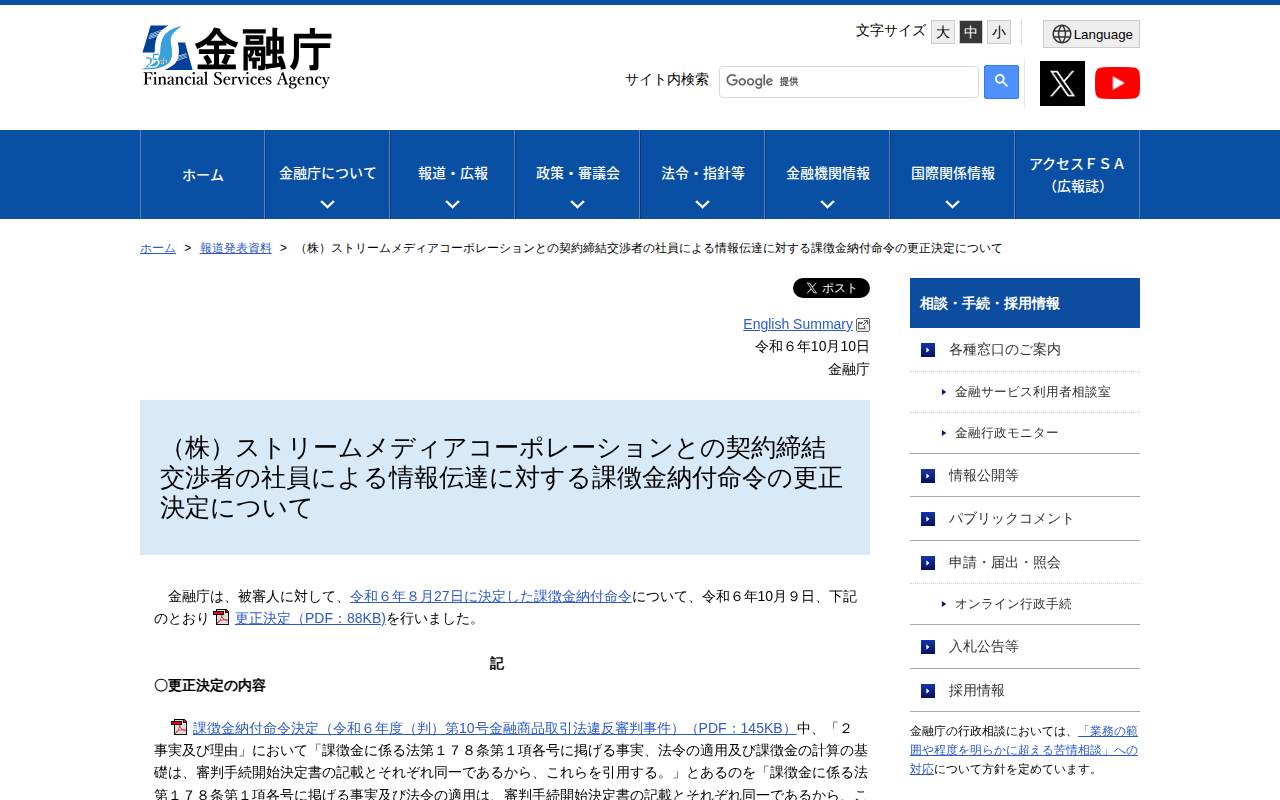Go to ホーム in the main navigation
The height and width of the screenshot is (800, 1280).
pos(203,175)
